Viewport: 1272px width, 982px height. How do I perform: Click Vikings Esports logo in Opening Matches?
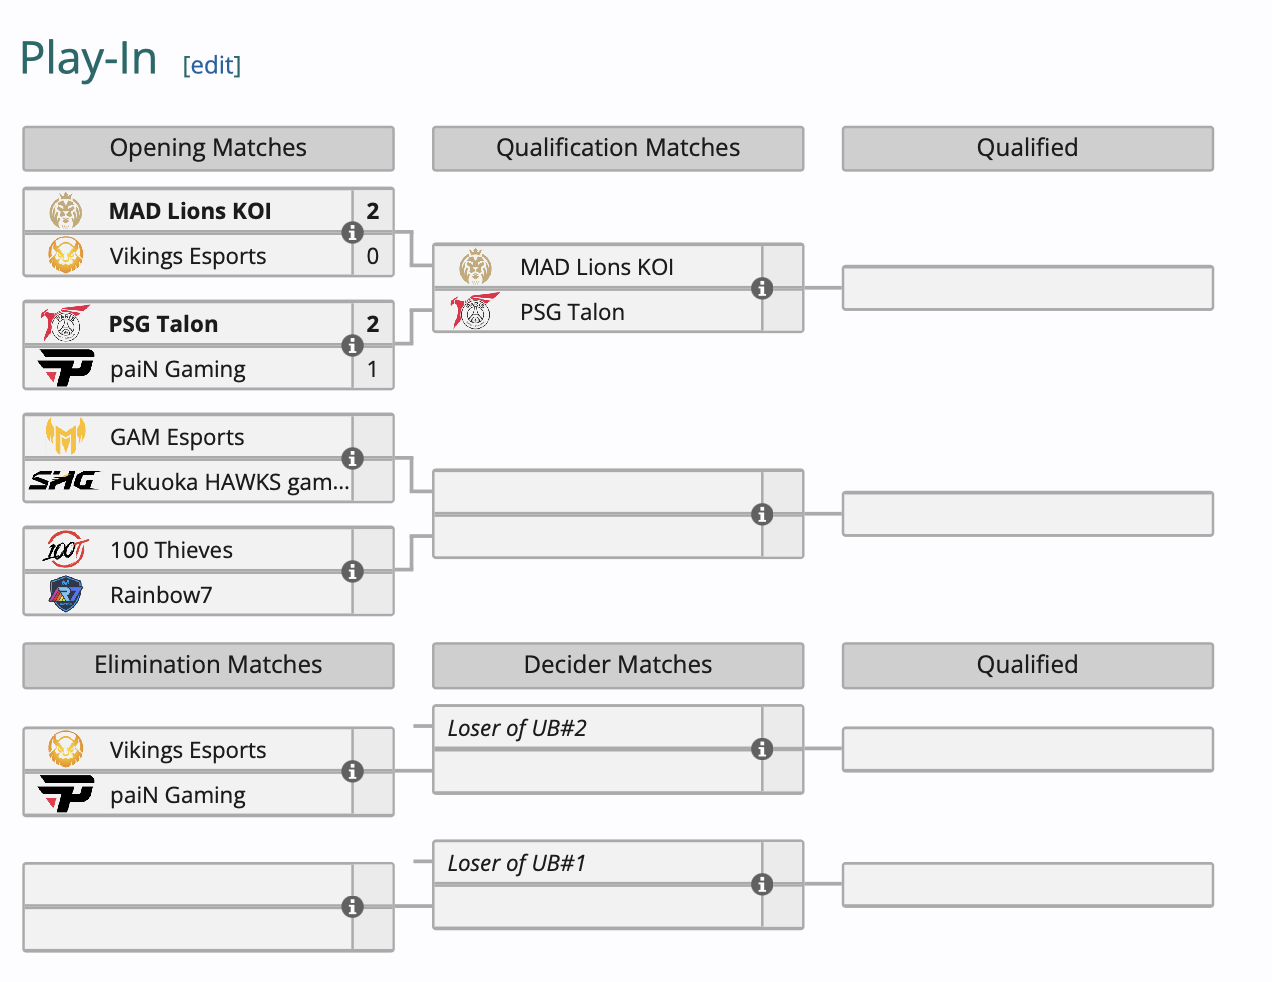pos(66,256)
